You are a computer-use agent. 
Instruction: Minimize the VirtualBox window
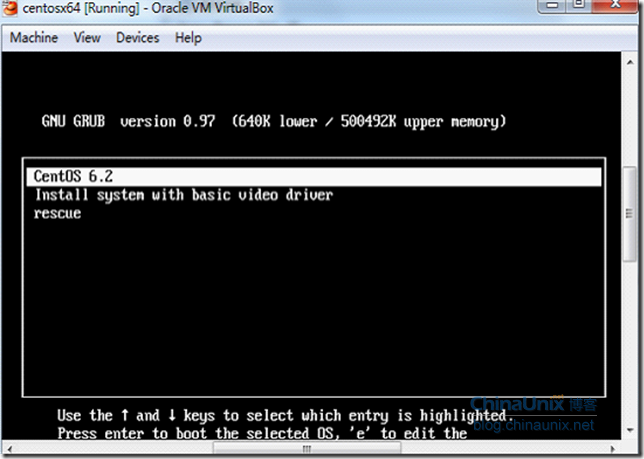pos(552,5)
